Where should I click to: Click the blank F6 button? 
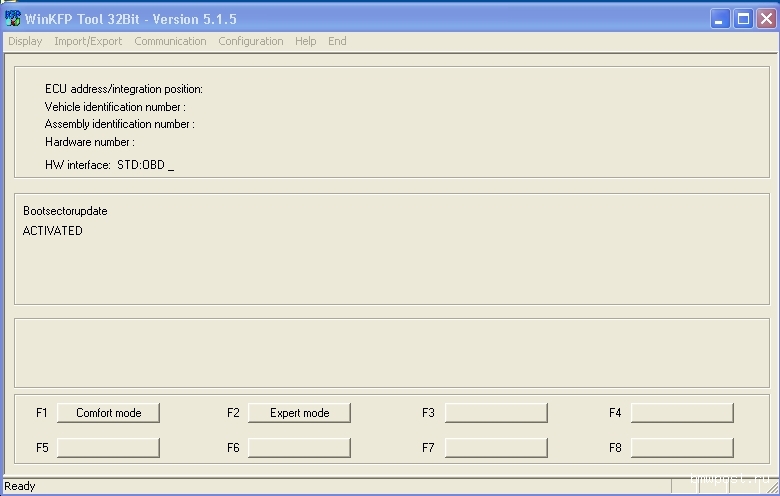pos(299,447)
